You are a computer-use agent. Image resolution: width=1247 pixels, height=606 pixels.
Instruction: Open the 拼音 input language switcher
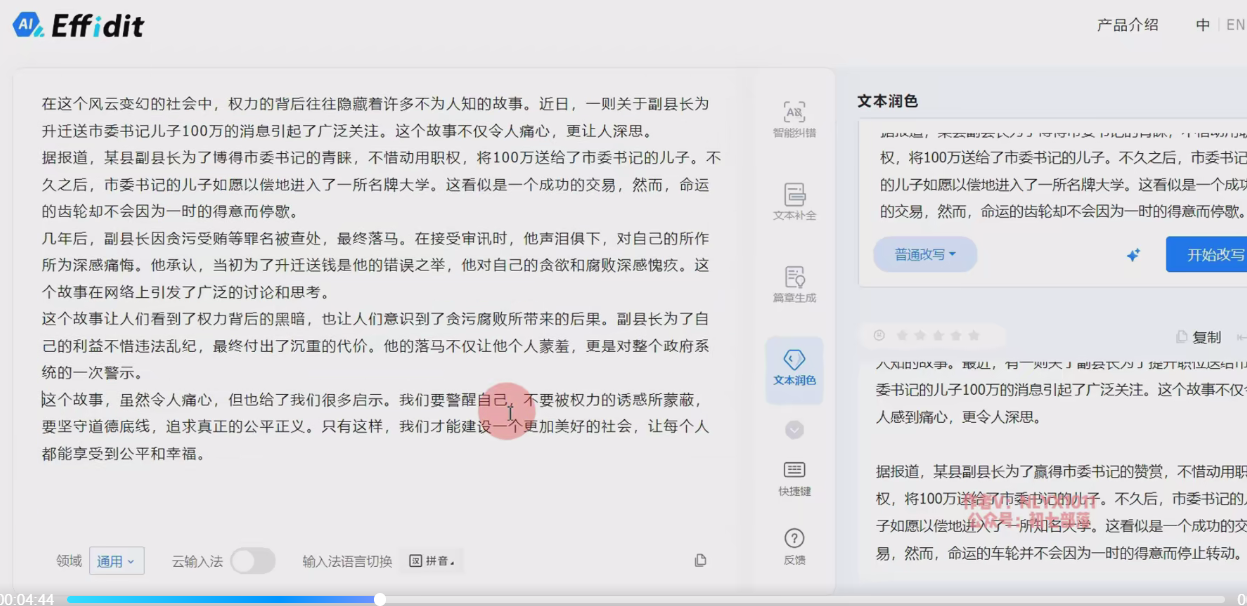[431, 561]
